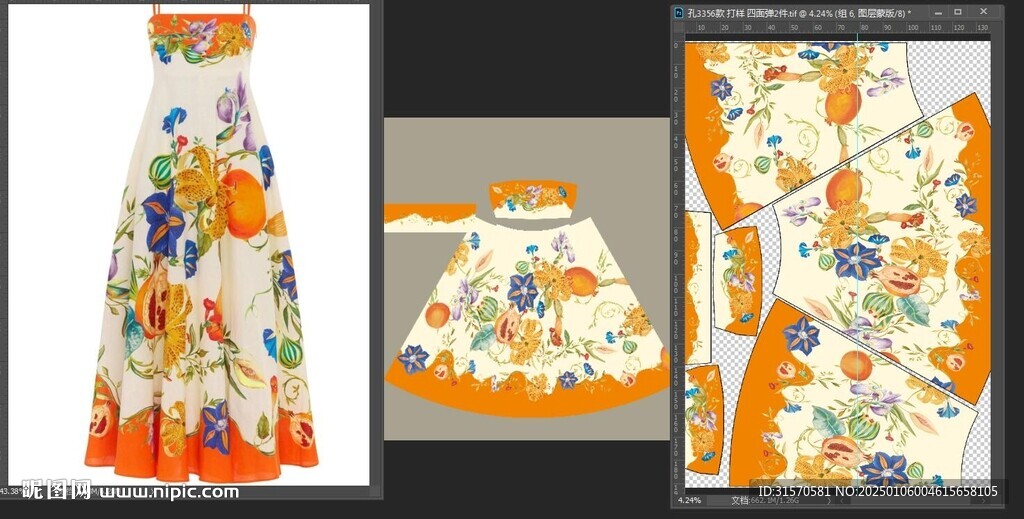The height and width of the screenshot is (519, 1024).
Task: Click the 4.24% zoom level field
Action: 690,500
